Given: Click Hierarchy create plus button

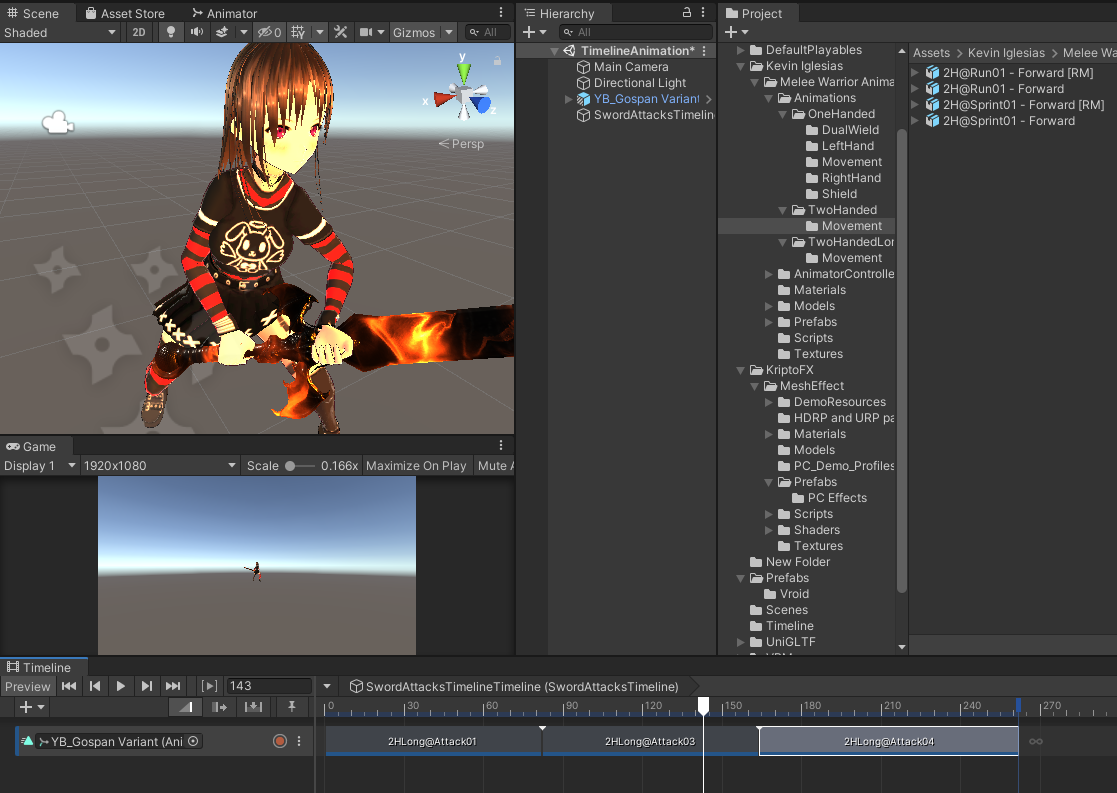Looking at the screenshot, I should (x=529, y=32).
